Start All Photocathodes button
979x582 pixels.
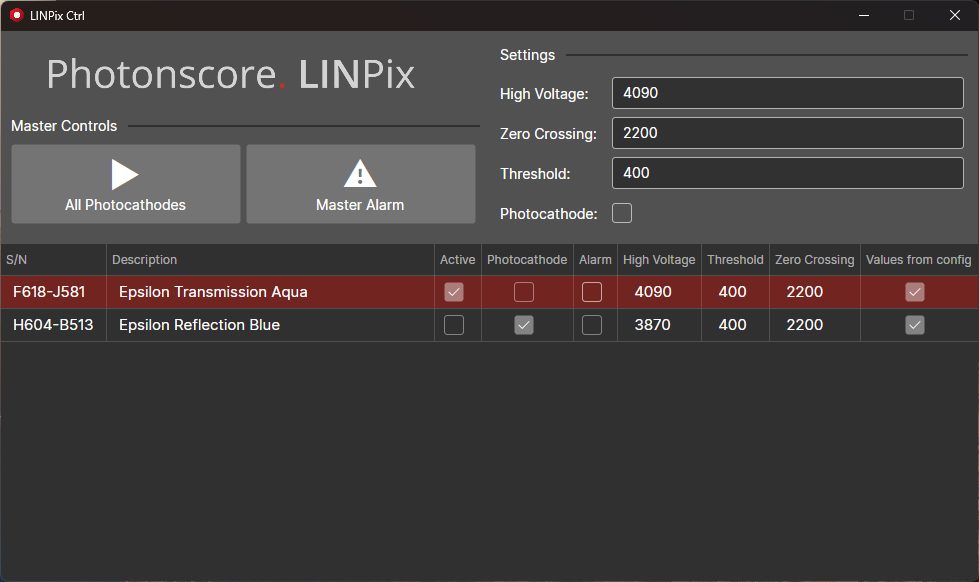(x=125, y=184)
